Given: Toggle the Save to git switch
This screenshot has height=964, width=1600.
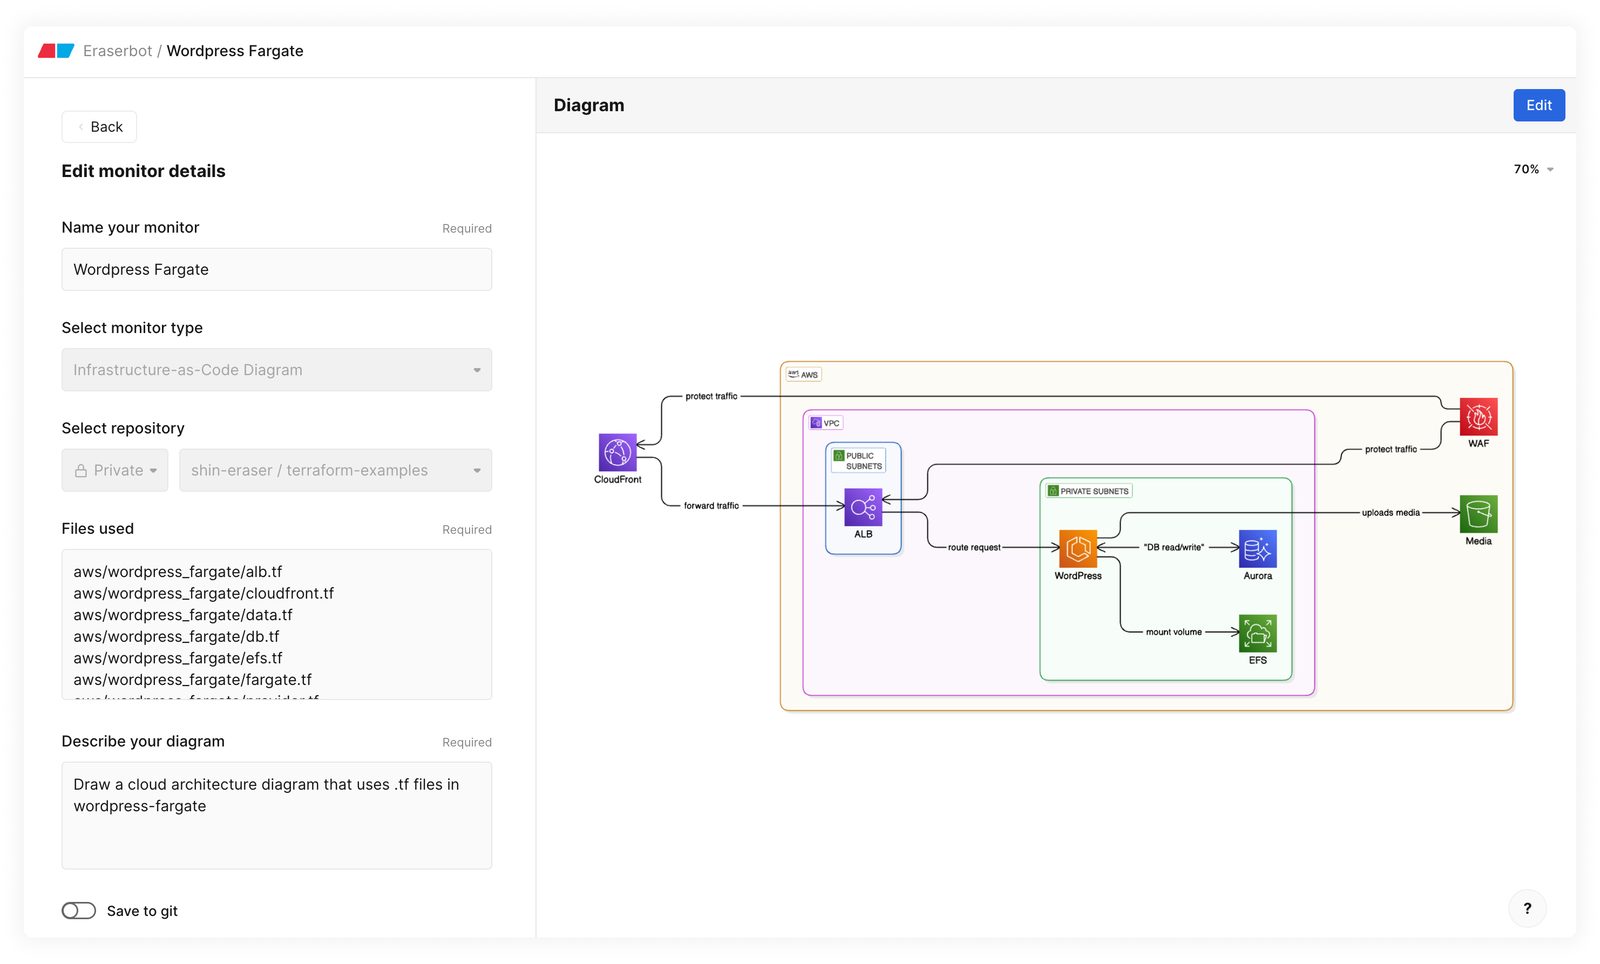Looking at the screenshot, I should [x=79, y=911].
